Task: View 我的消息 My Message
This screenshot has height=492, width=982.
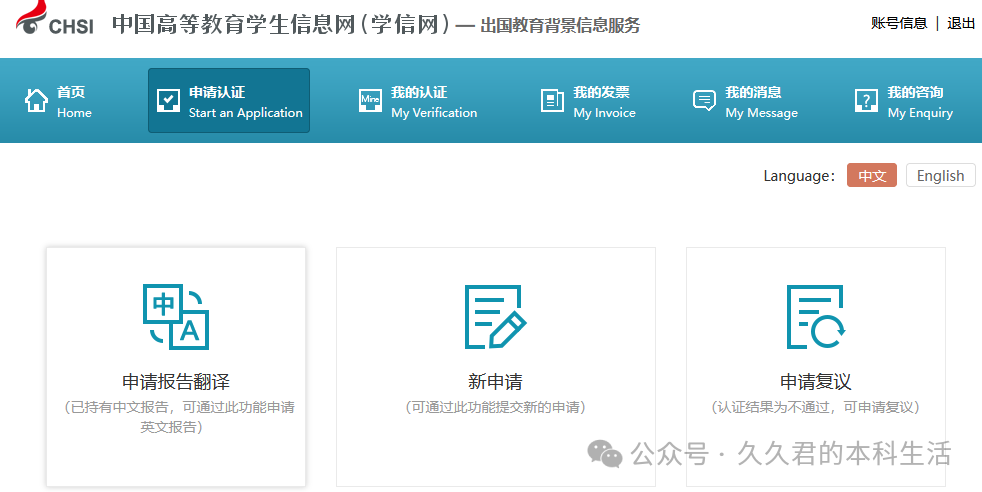Action: click(745, 101)
